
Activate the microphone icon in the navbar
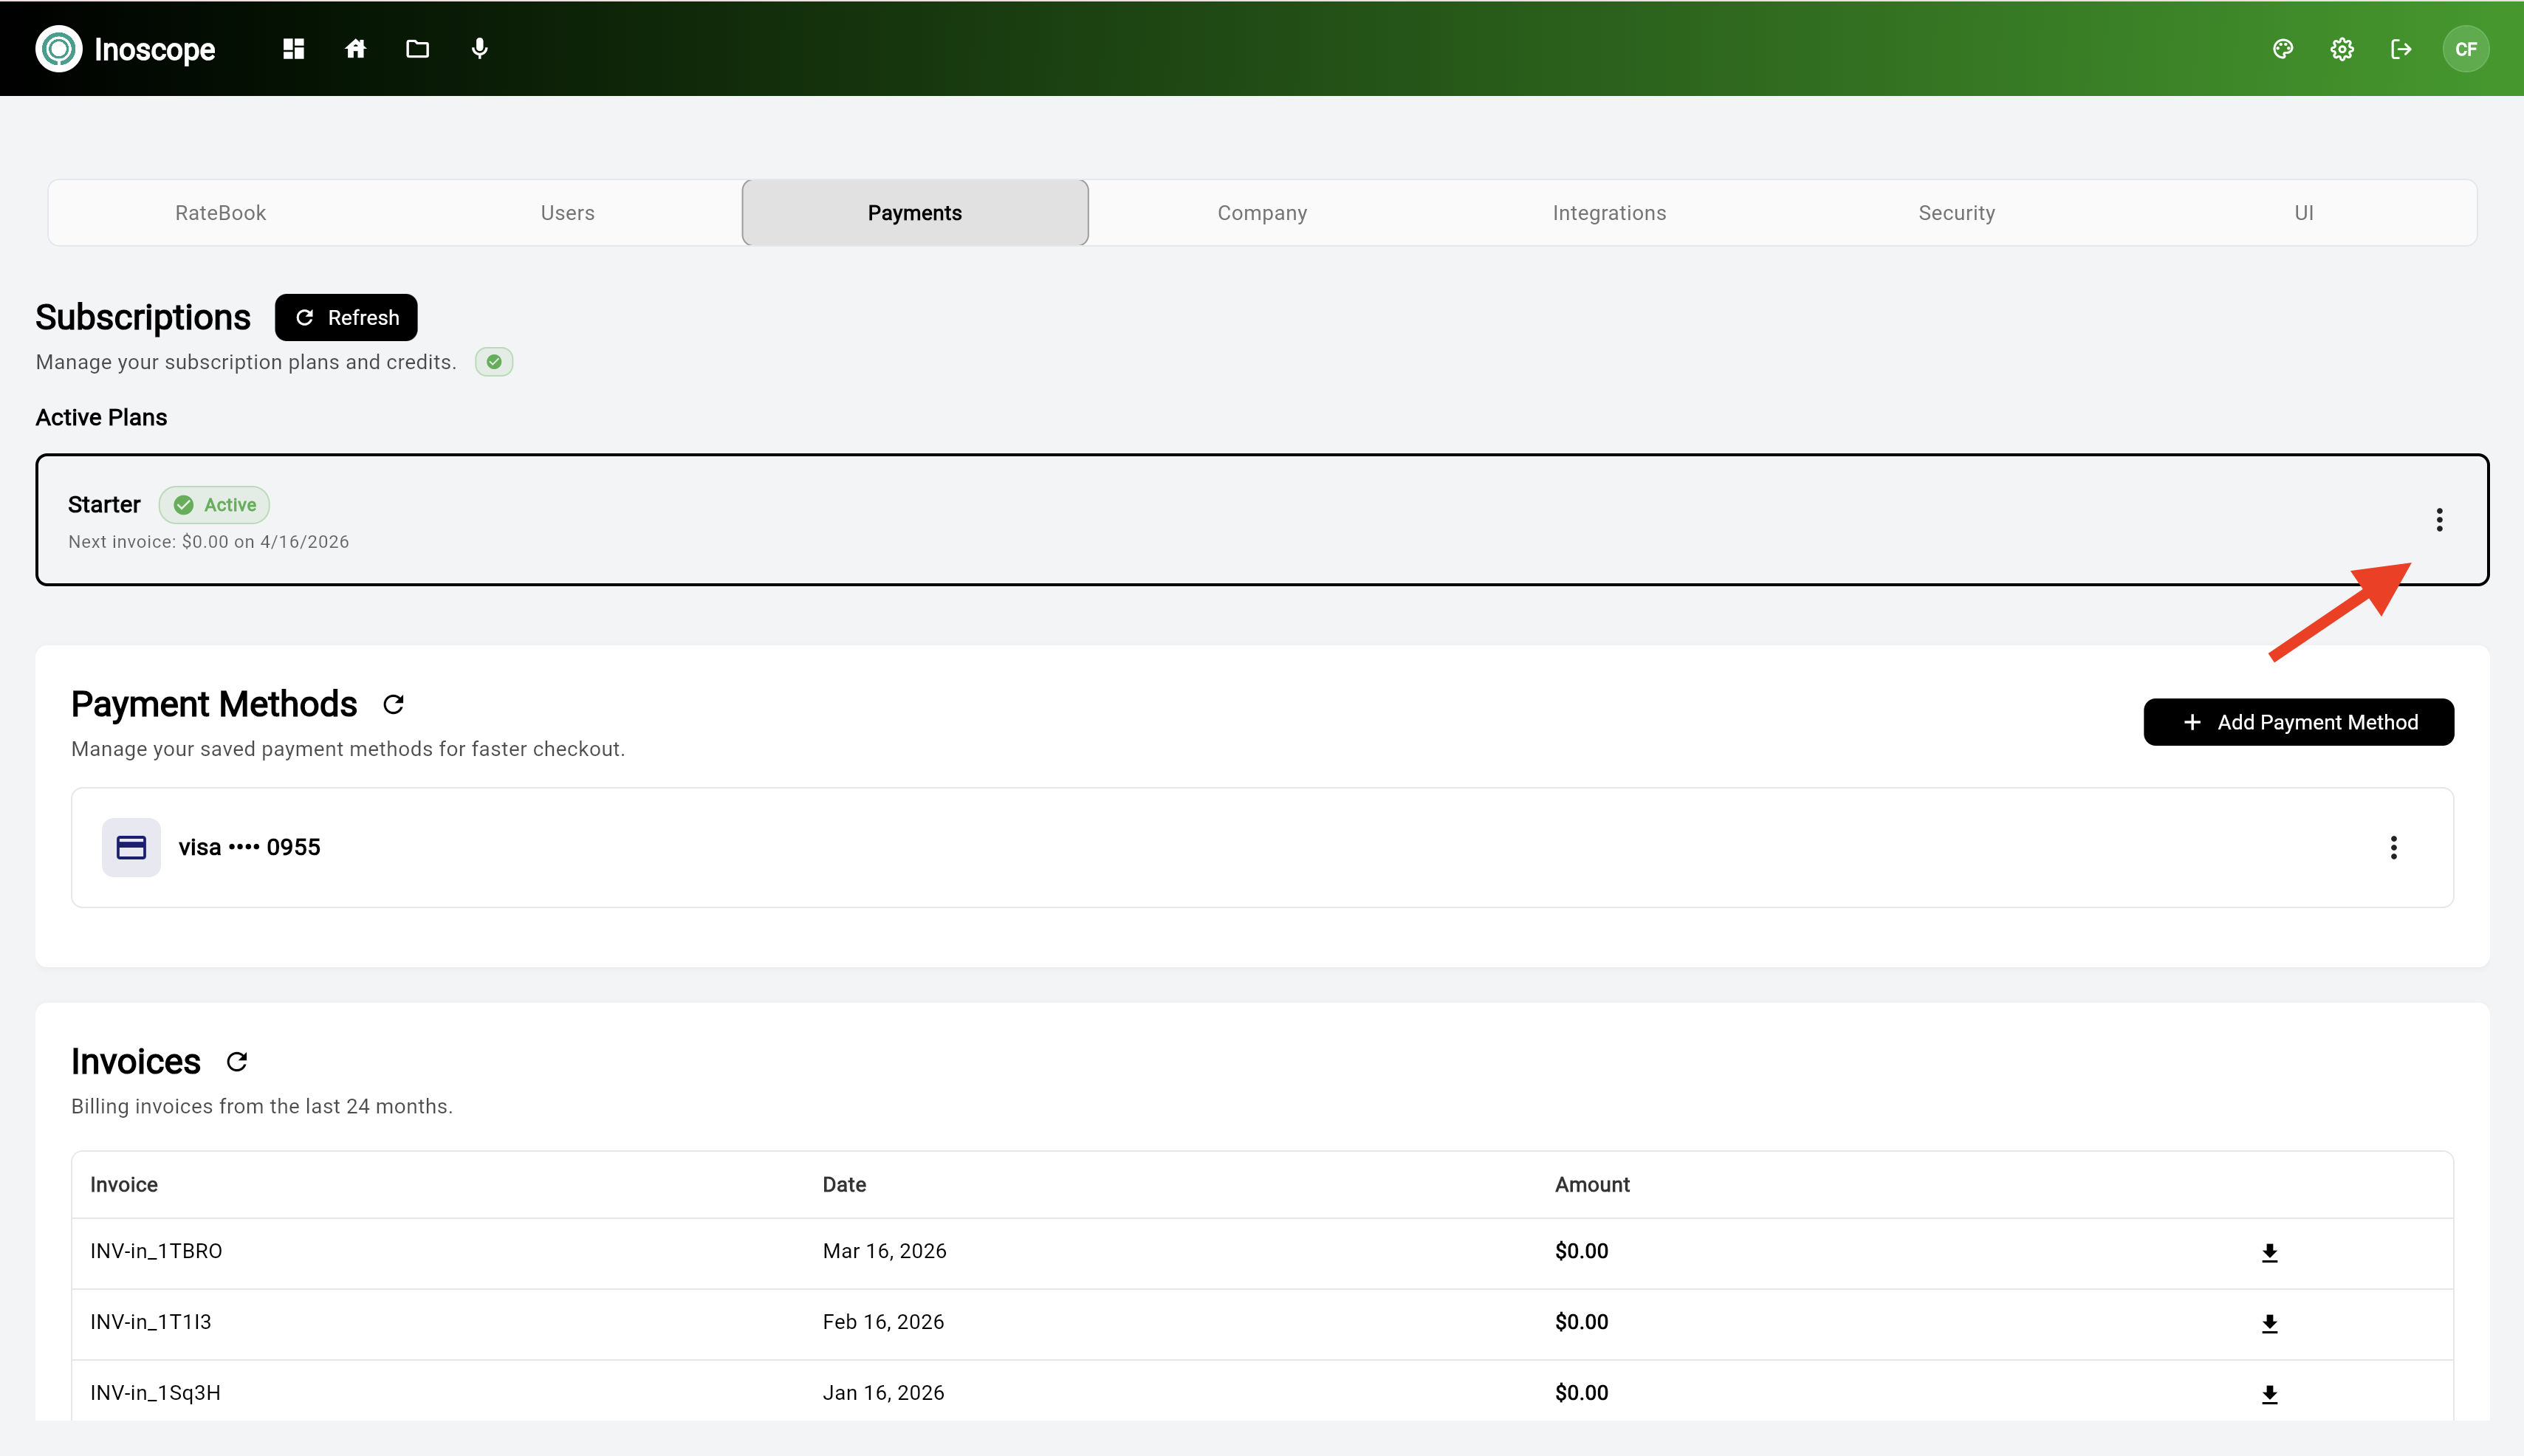[x=480, y=48]
